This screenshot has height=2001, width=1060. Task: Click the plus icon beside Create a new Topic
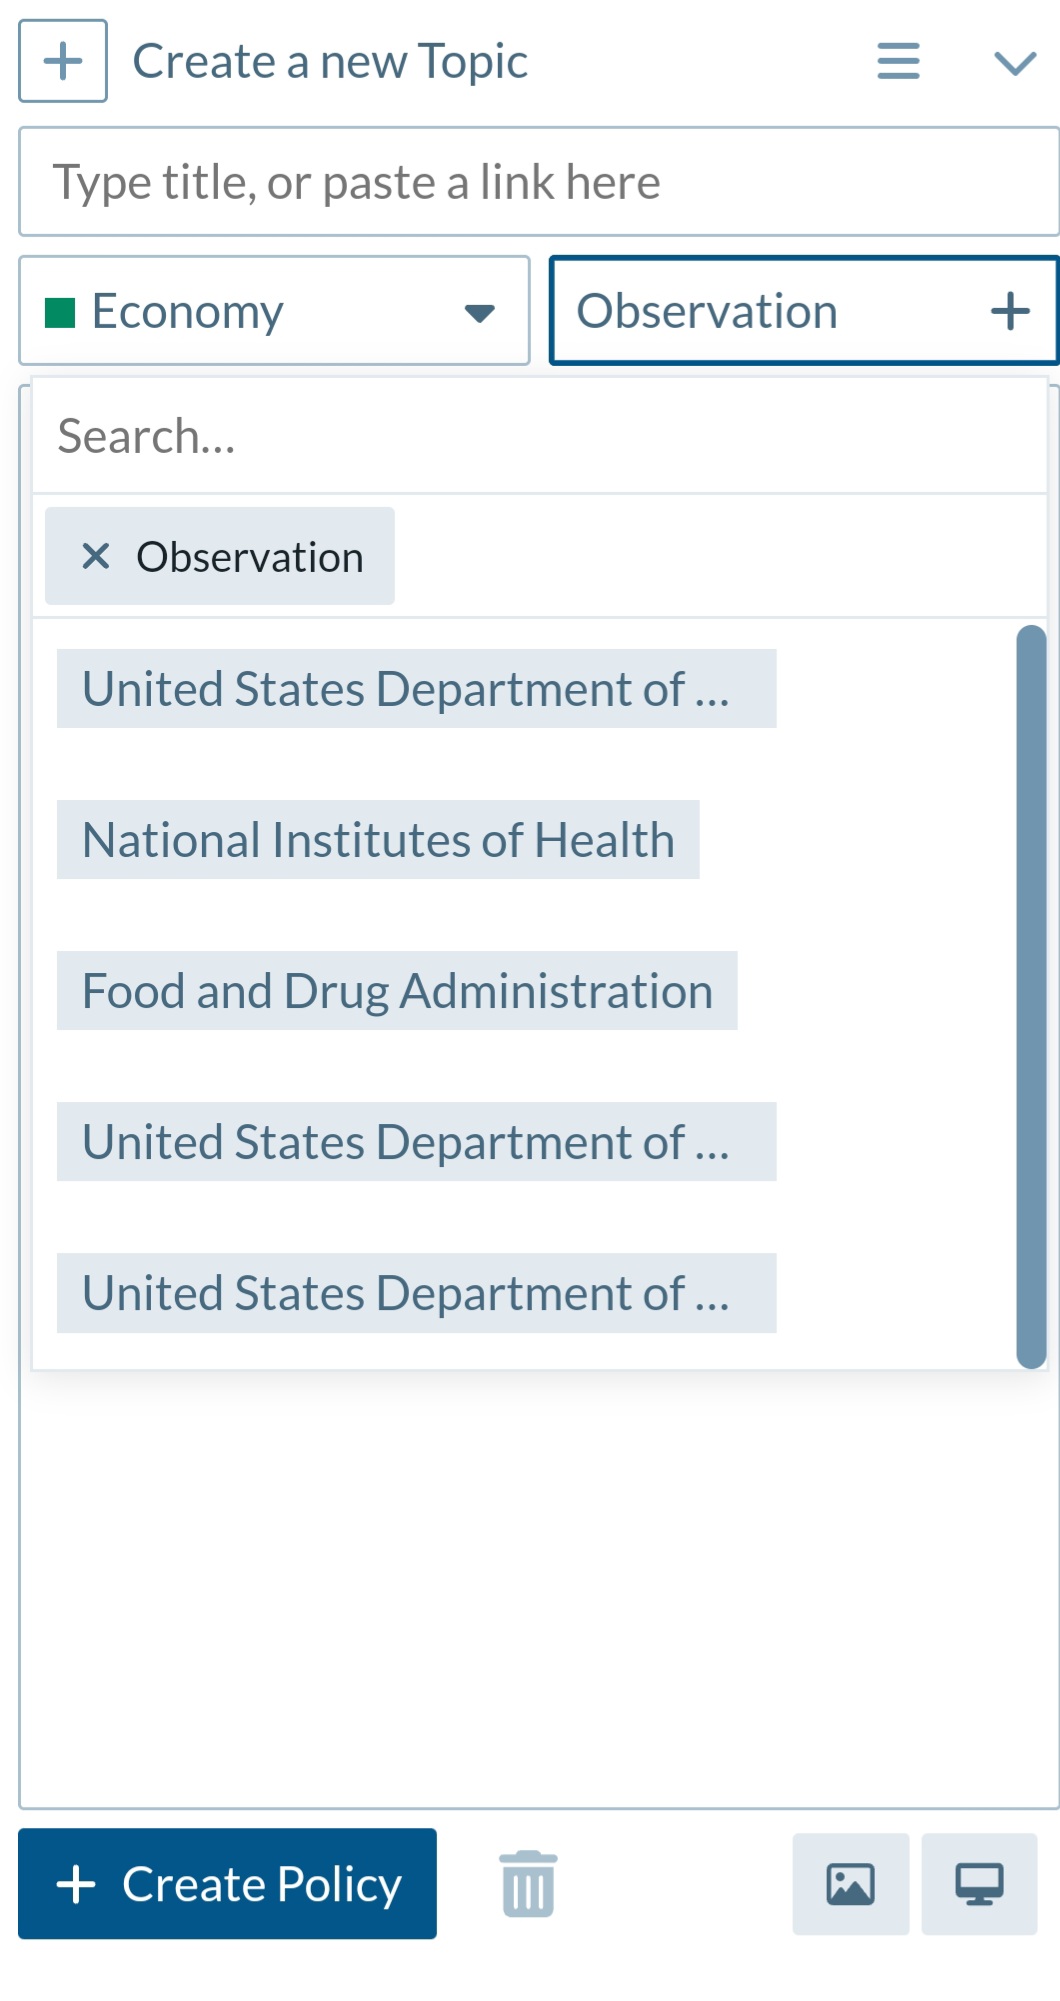coord(63,61)
